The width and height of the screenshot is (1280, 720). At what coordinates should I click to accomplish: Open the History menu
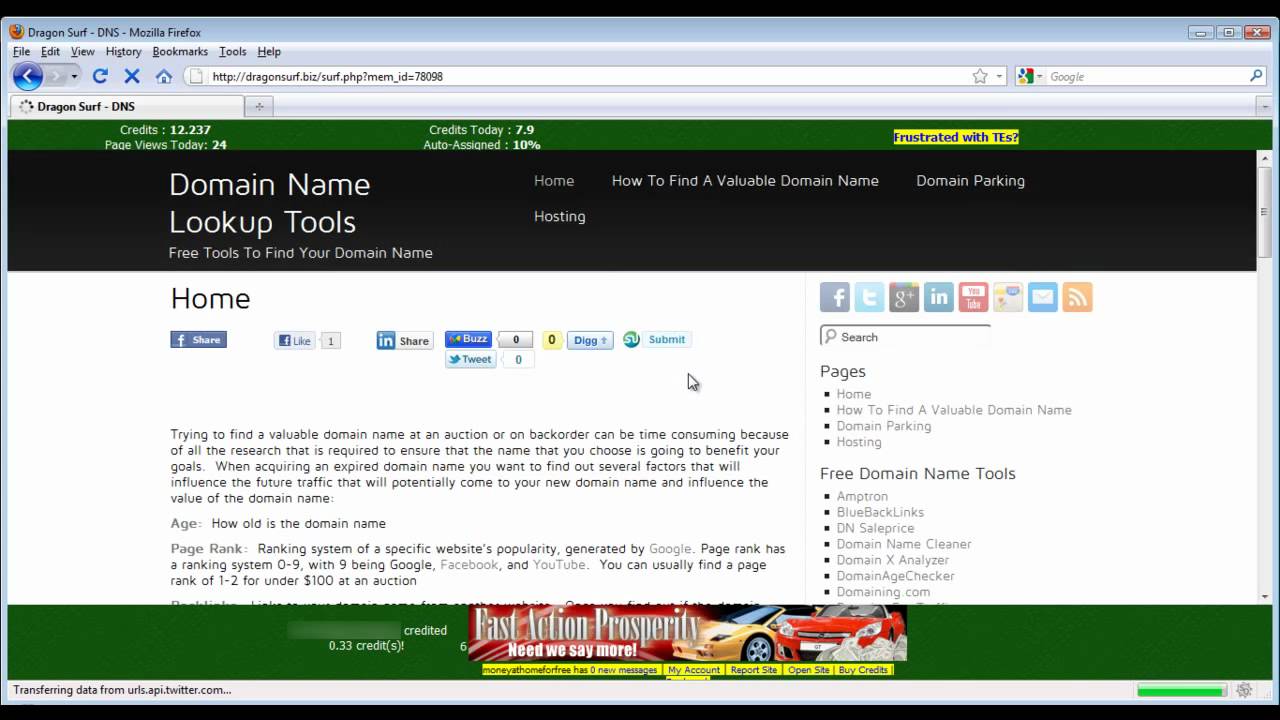123,51
